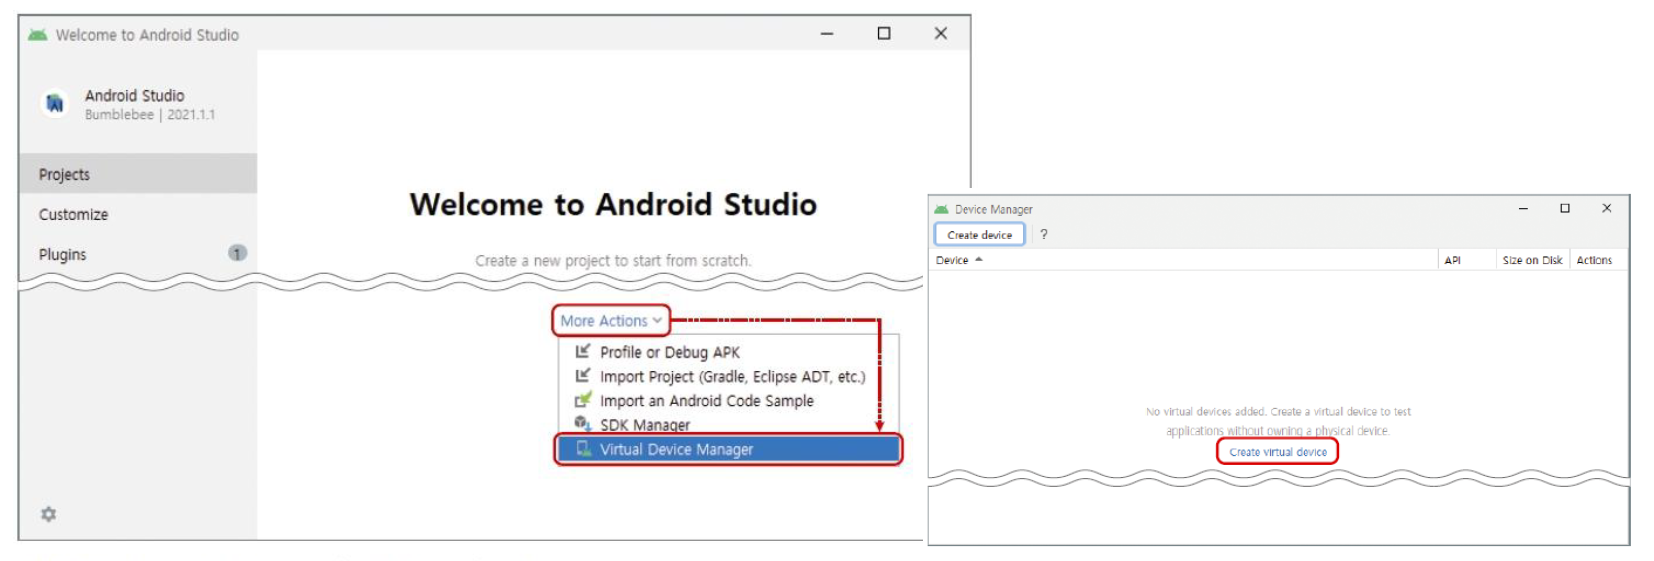Click the Android Studio Bumblebee logo icon
The width and height of the screenshot is (1654, 561).
55,103
